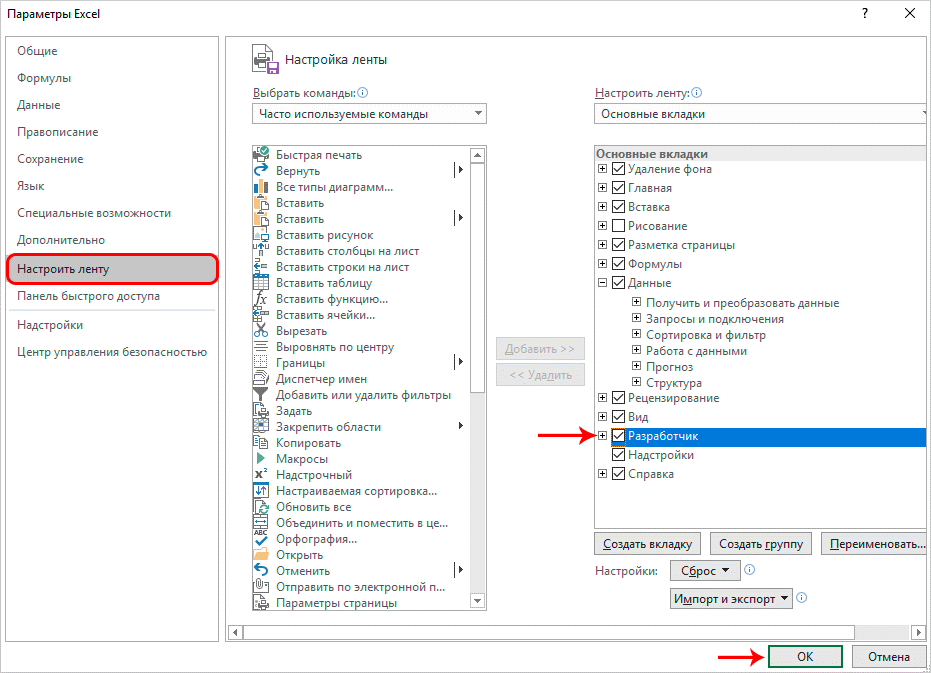Select the Cut scissors icon
This screenshot has width=931, height=673.
click(x=262, y=331)
